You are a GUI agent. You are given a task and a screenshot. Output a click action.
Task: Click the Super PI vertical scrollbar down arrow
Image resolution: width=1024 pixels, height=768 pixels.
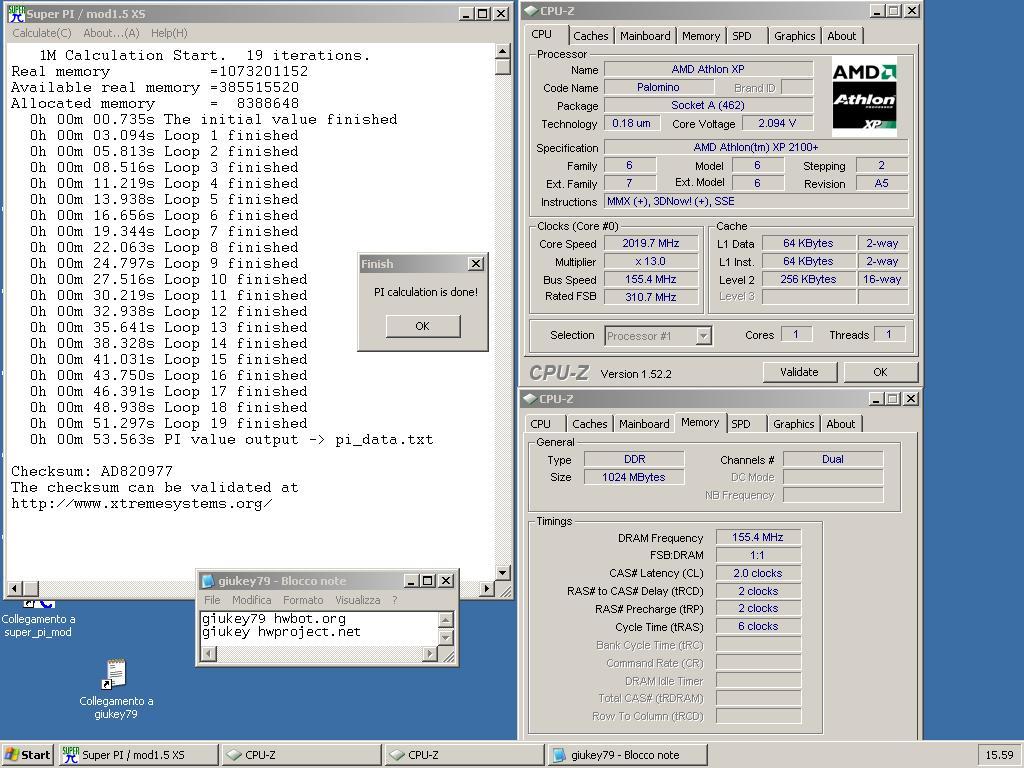(x=502, y=573)
